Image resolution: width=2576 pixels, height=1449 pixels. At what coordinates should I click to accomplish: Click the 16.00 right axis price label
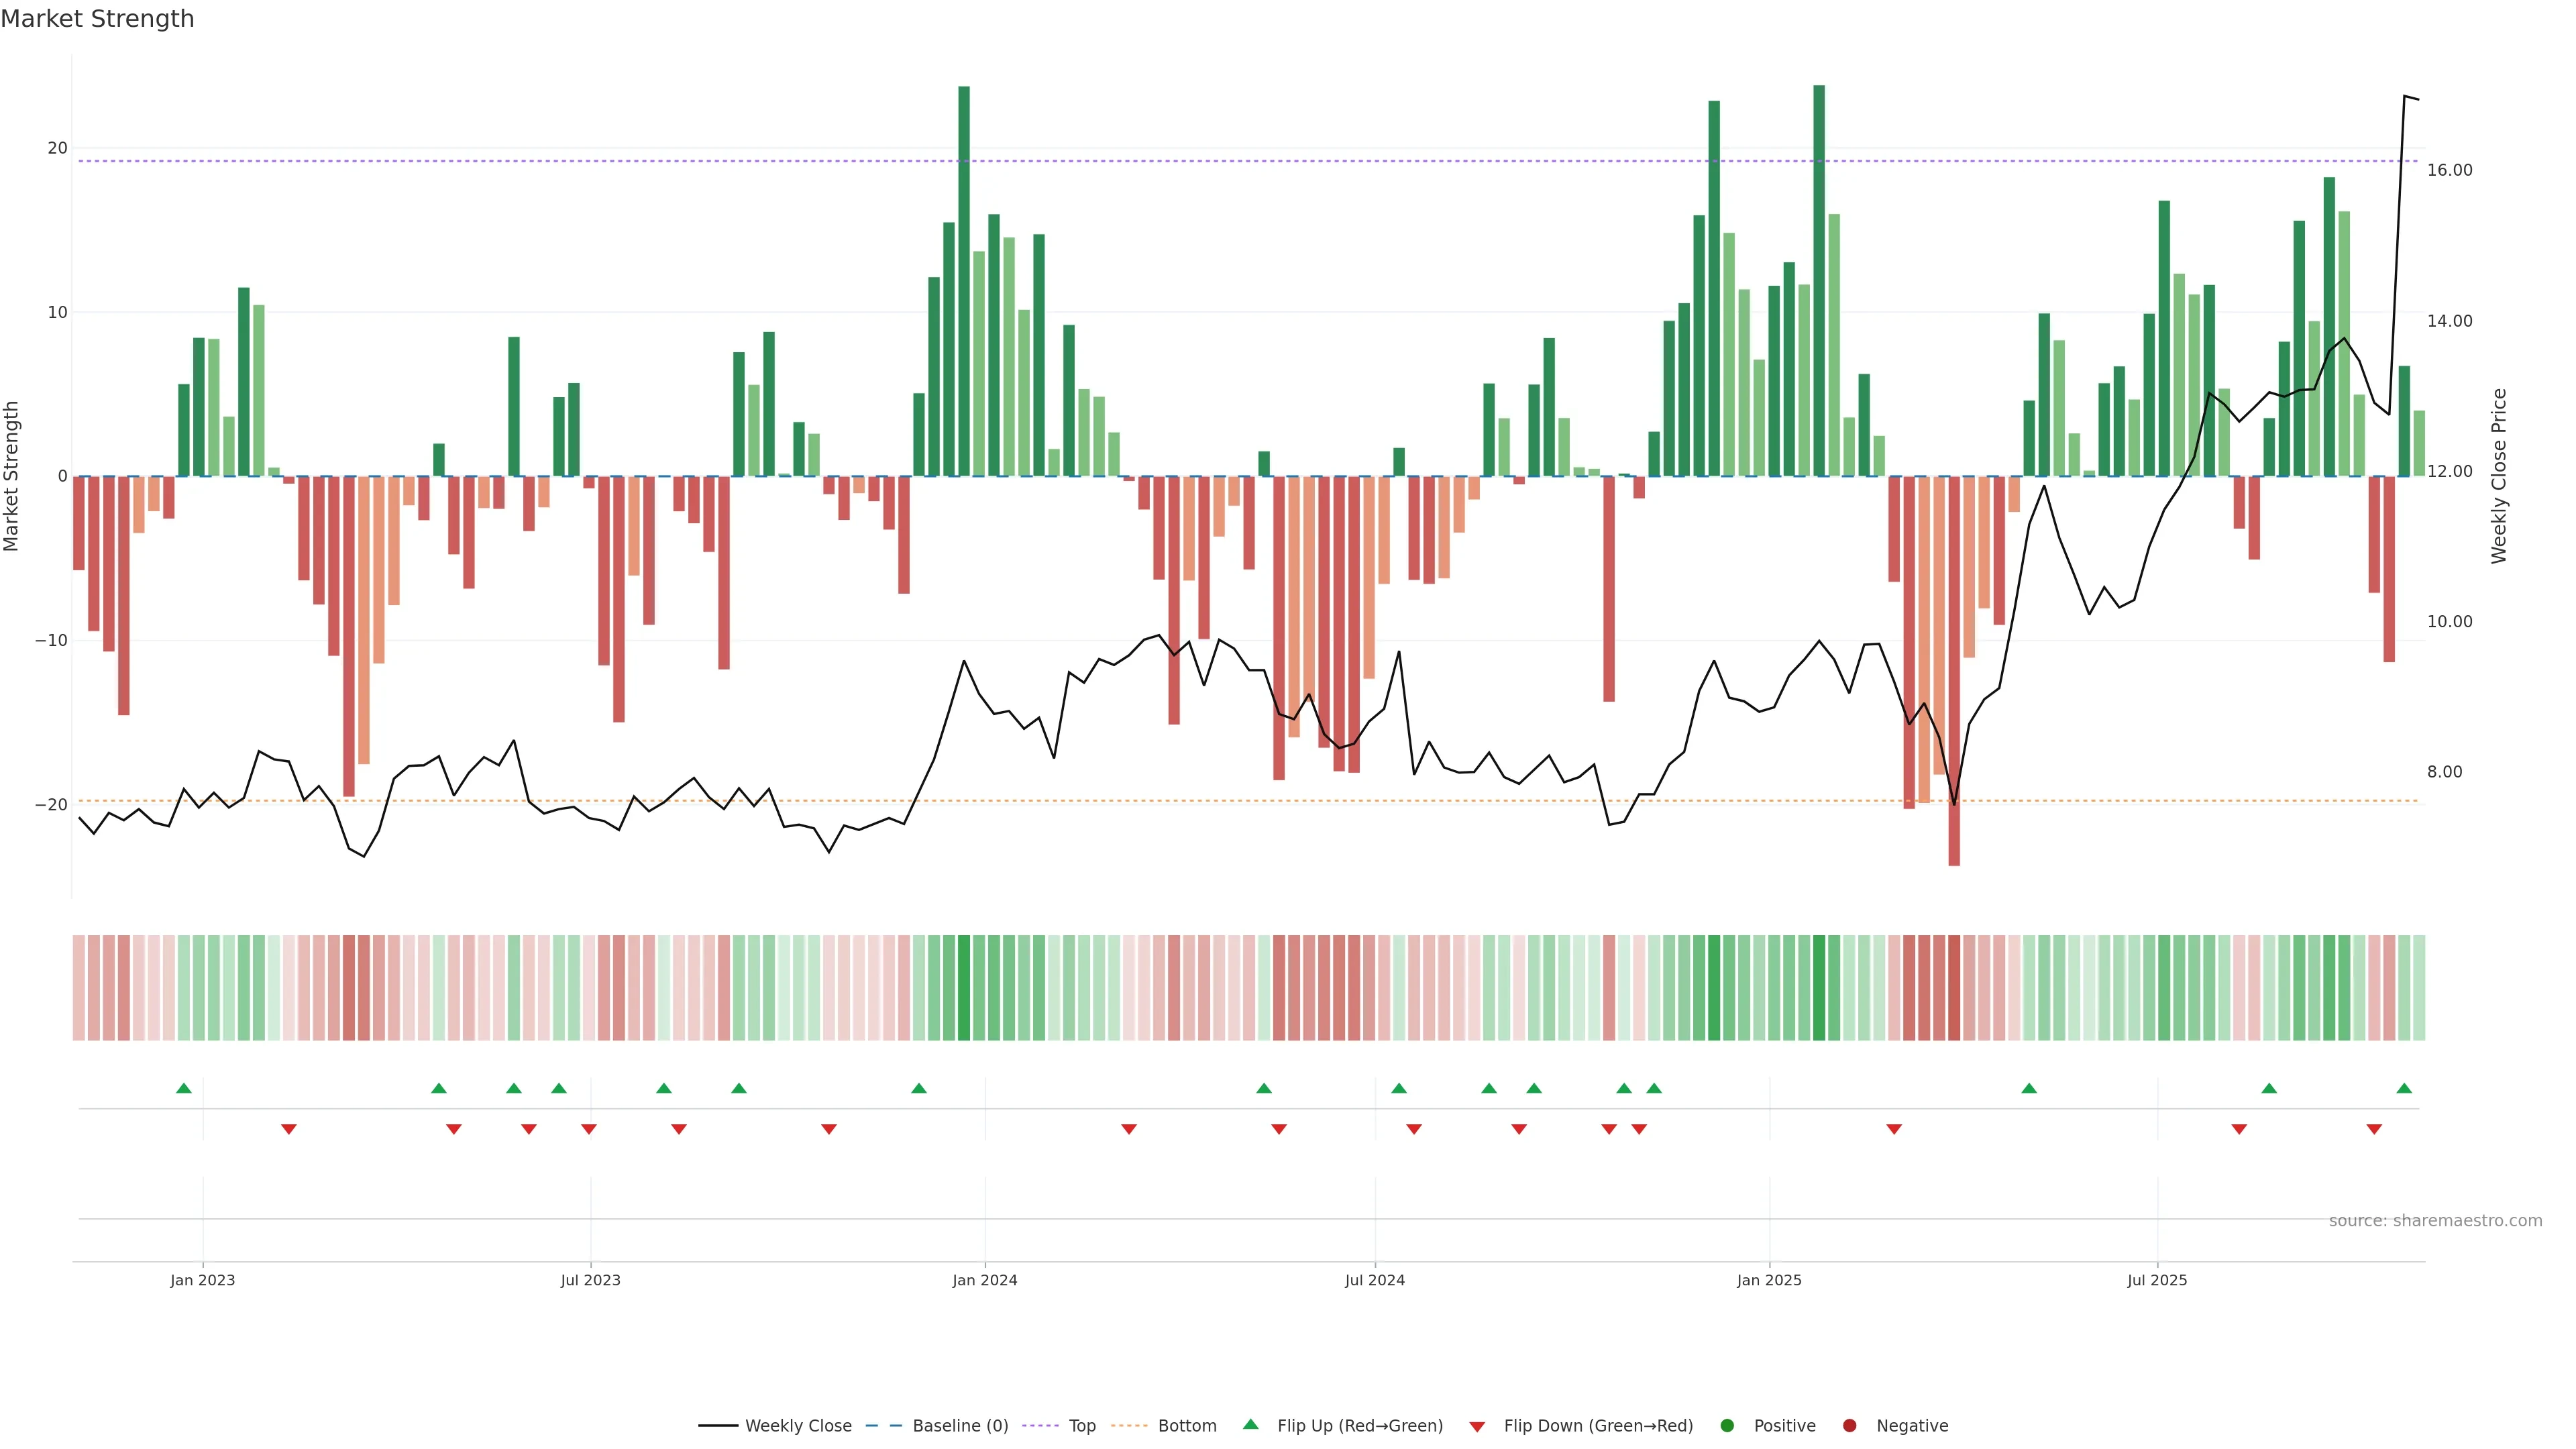(2449, 170)
